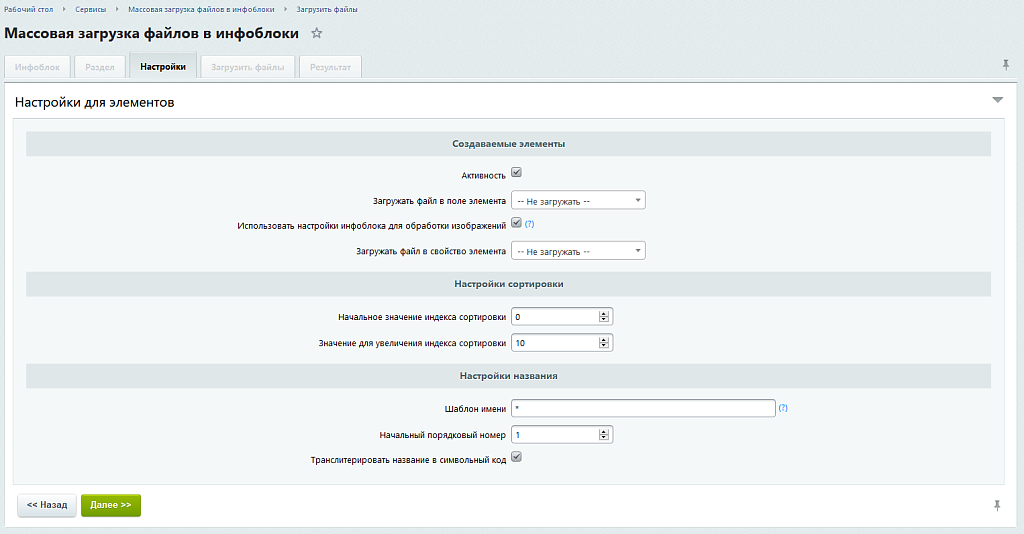This screenshot has width=1024, height=534.
Task: Add page to favorites with star icon
Action: tap(317, 33)
